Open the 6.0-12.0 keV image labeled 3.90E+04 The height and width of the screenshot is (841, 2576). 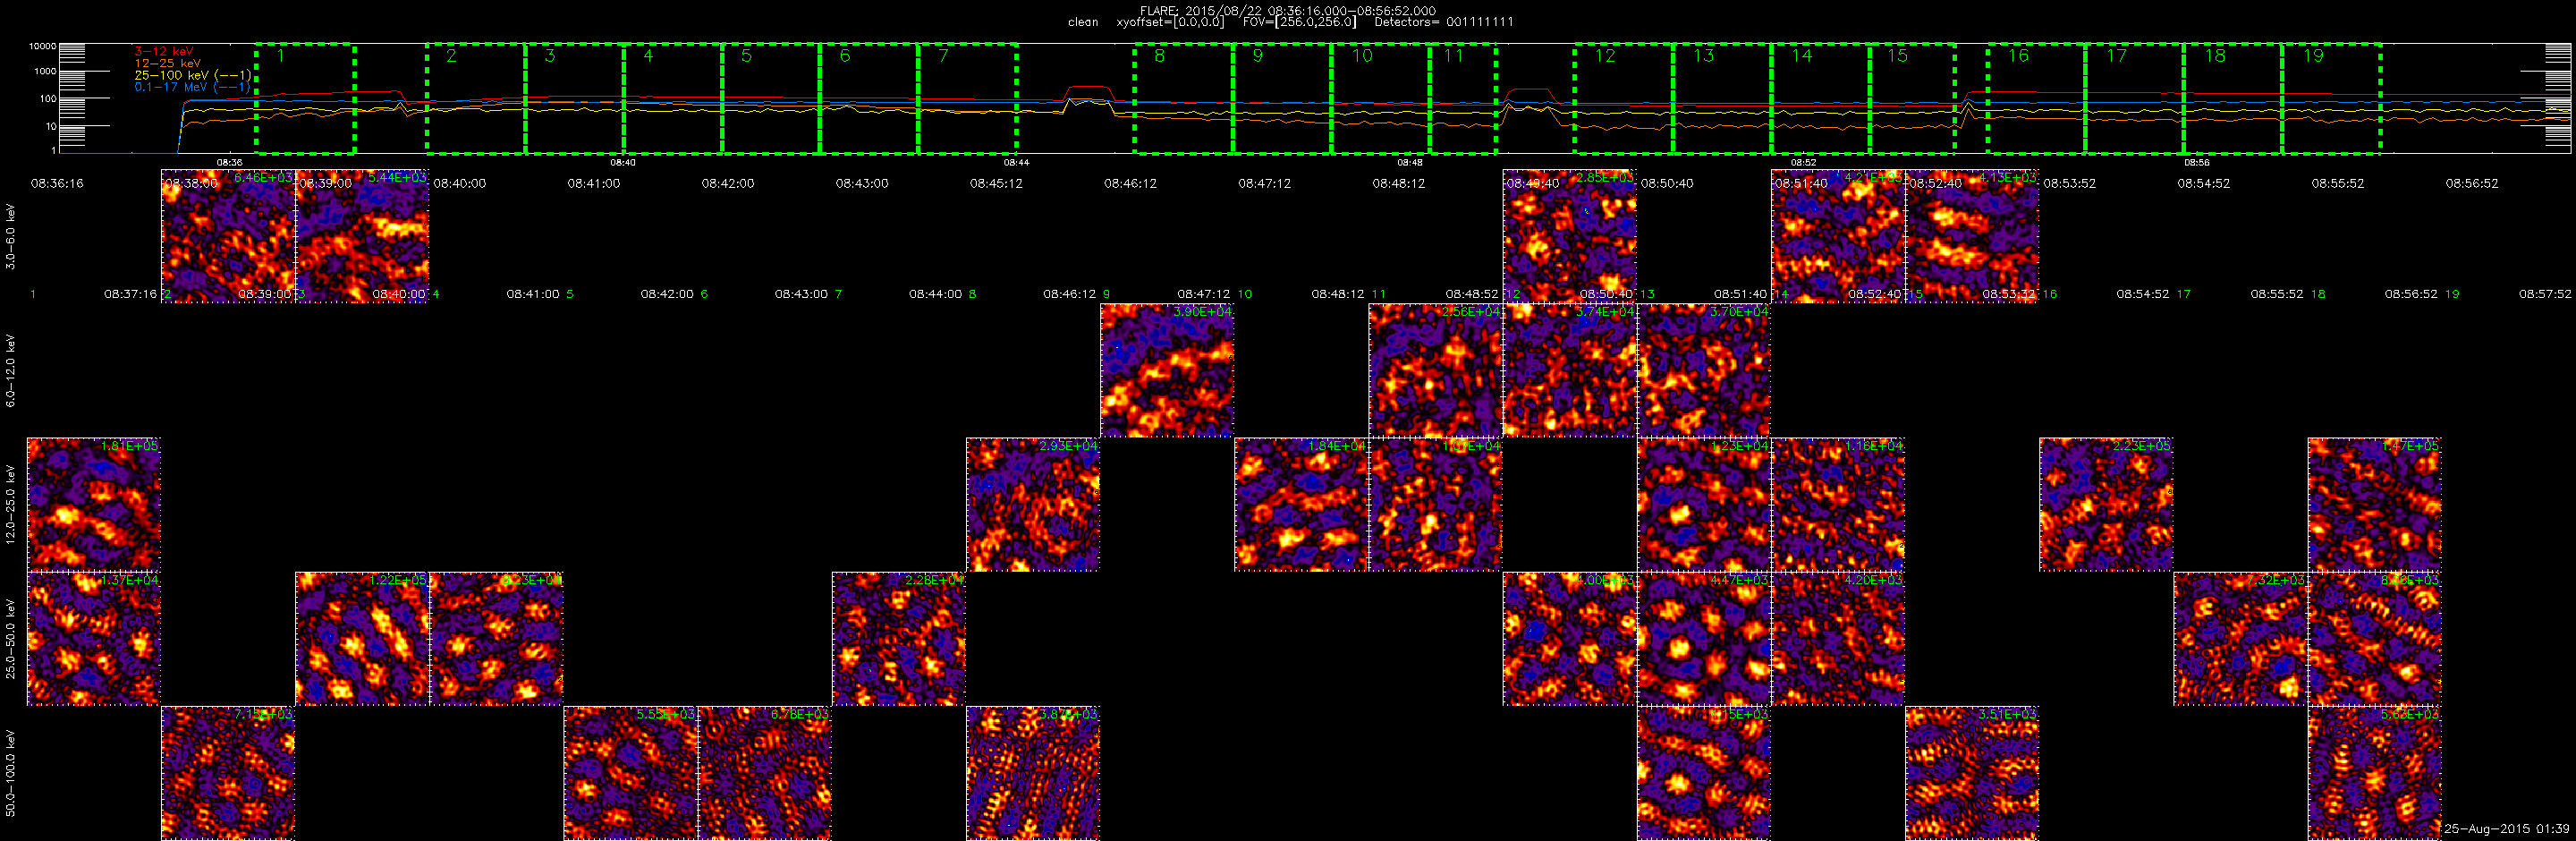pos(1167,370)
